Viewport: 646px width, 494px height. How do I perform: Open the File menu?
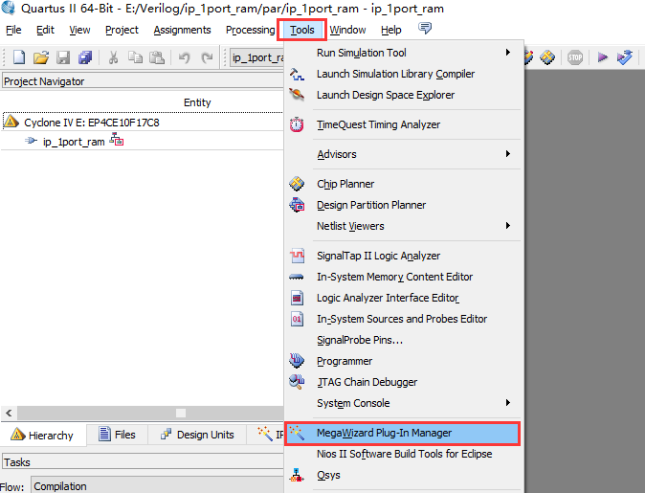click(14, 30)
